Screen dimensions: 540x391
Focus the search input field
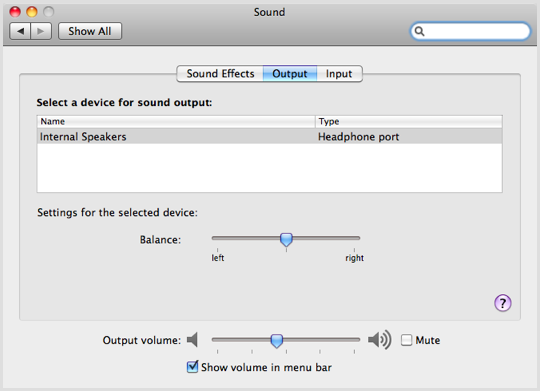point(470,31)
